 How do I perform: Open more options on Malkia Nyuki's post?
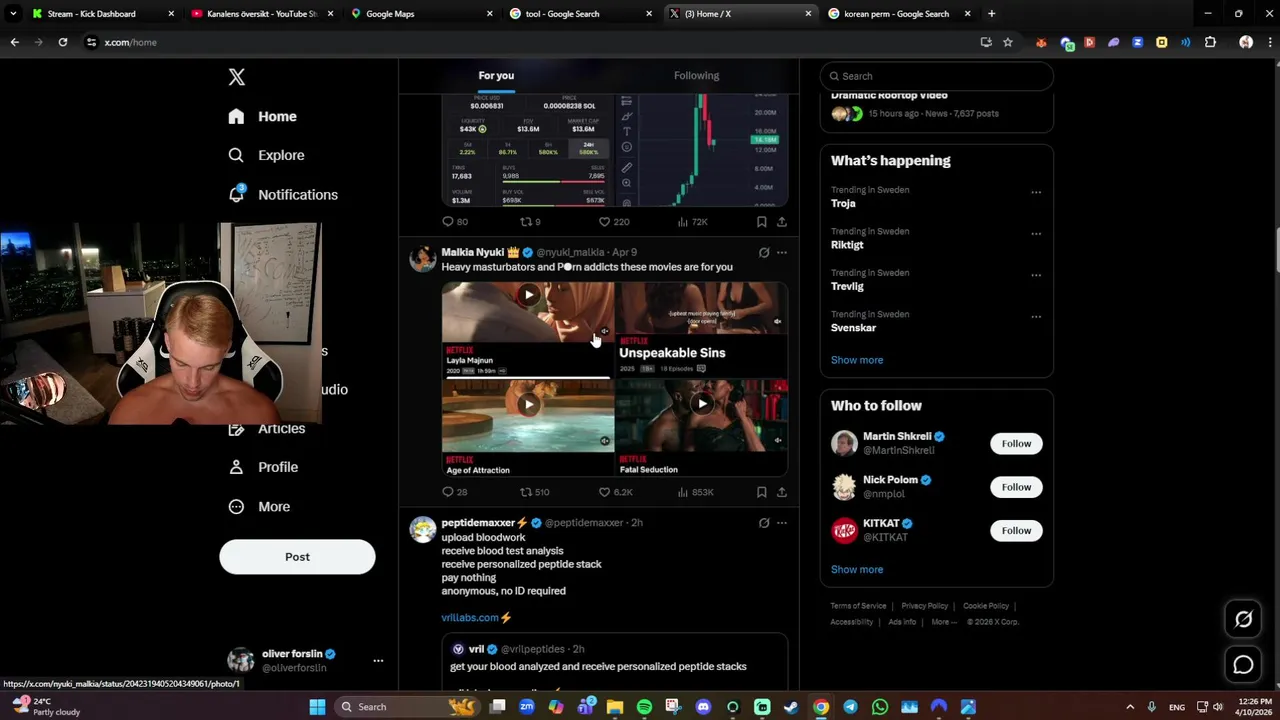click(782, 253)
